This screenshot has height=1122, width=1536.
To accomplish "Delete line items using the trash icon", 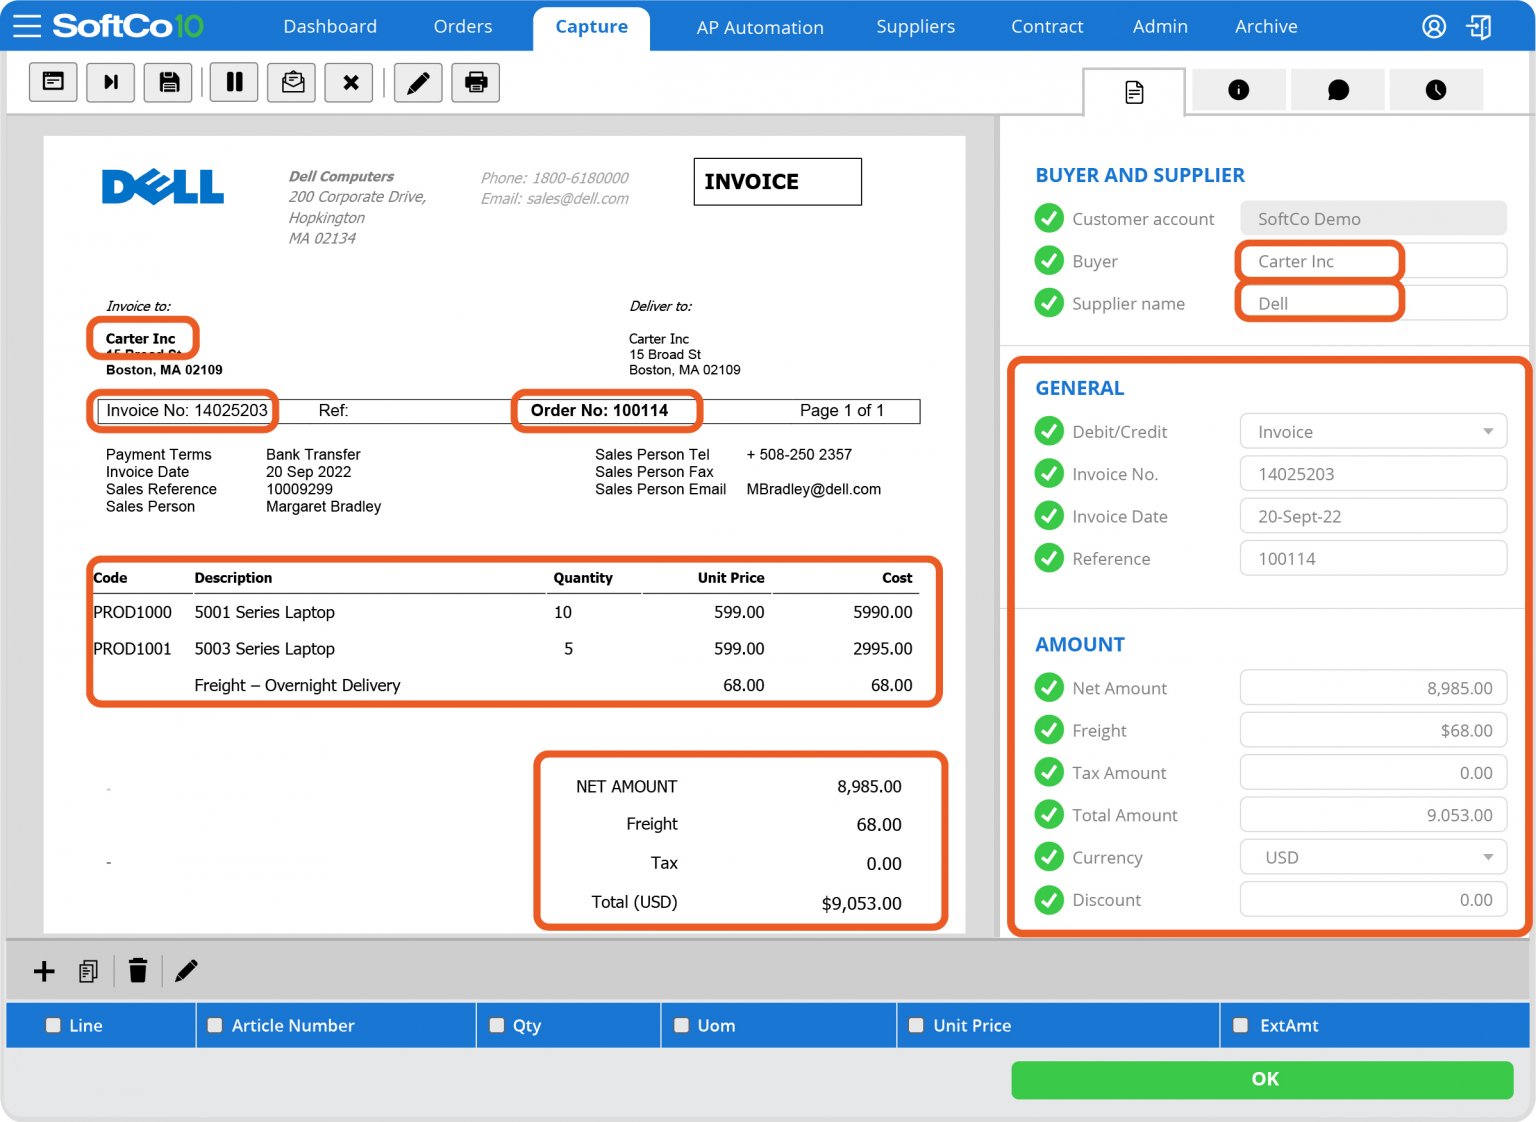I will coord(138,970).
